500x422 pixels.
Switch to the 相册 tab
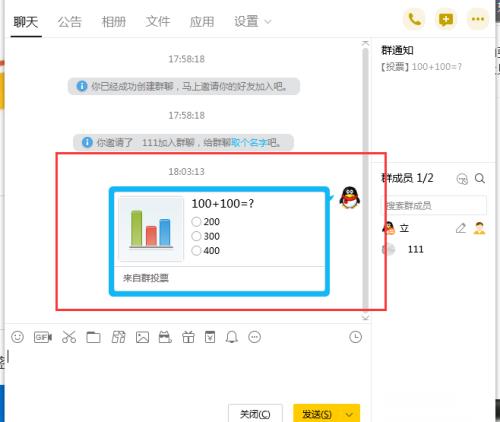point(114,22)
